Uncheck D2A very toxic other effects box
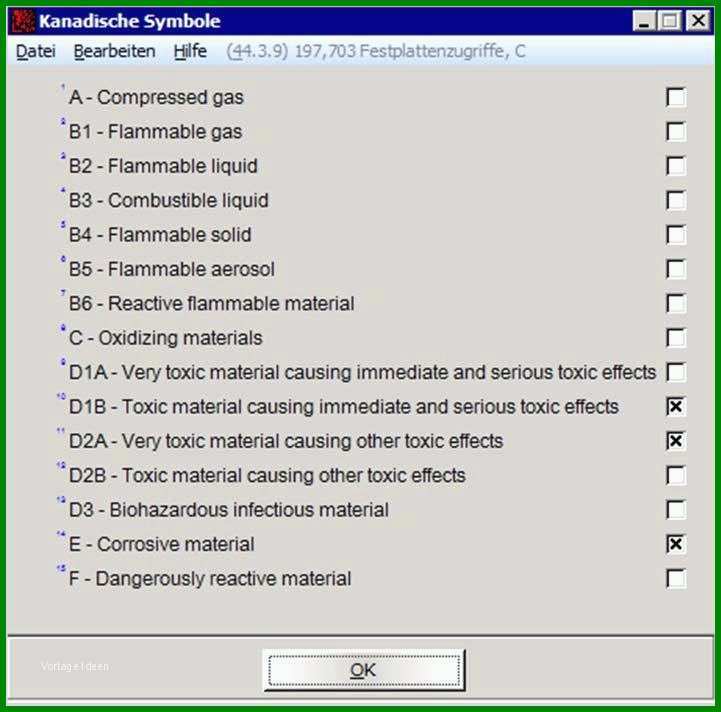Image resolution: width=721 pixels, height=712 pixels. click(x=676, y=441)
